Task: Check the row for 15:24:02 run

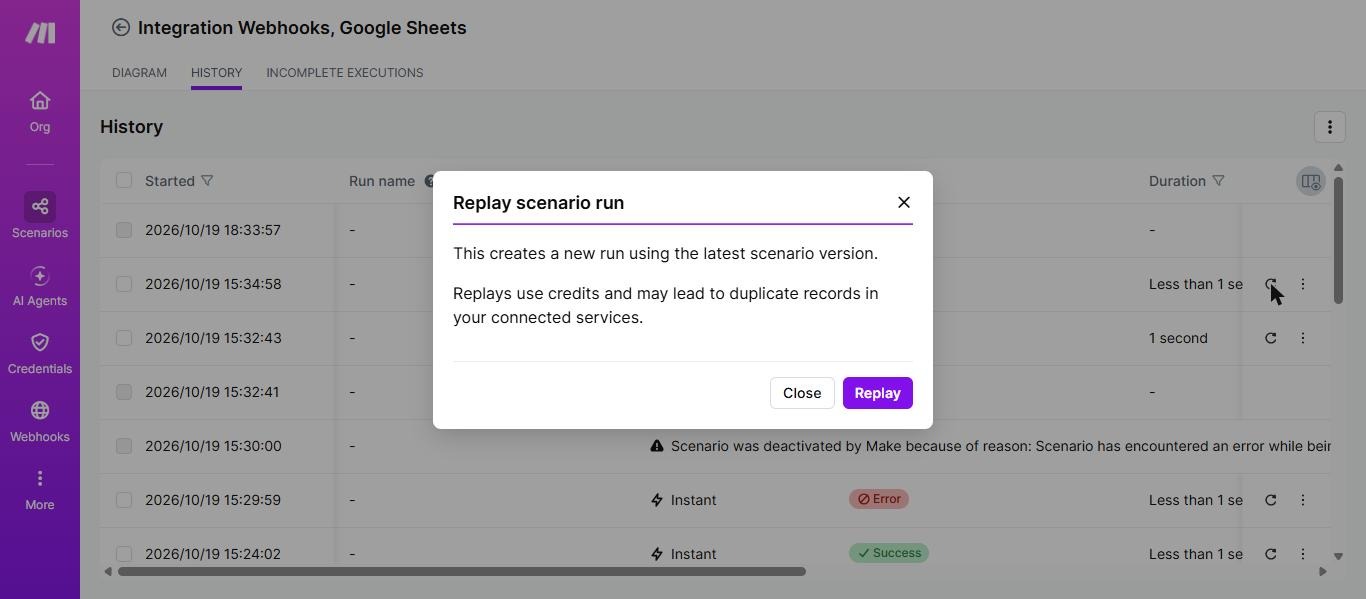Action: click(x=124, y=554)
